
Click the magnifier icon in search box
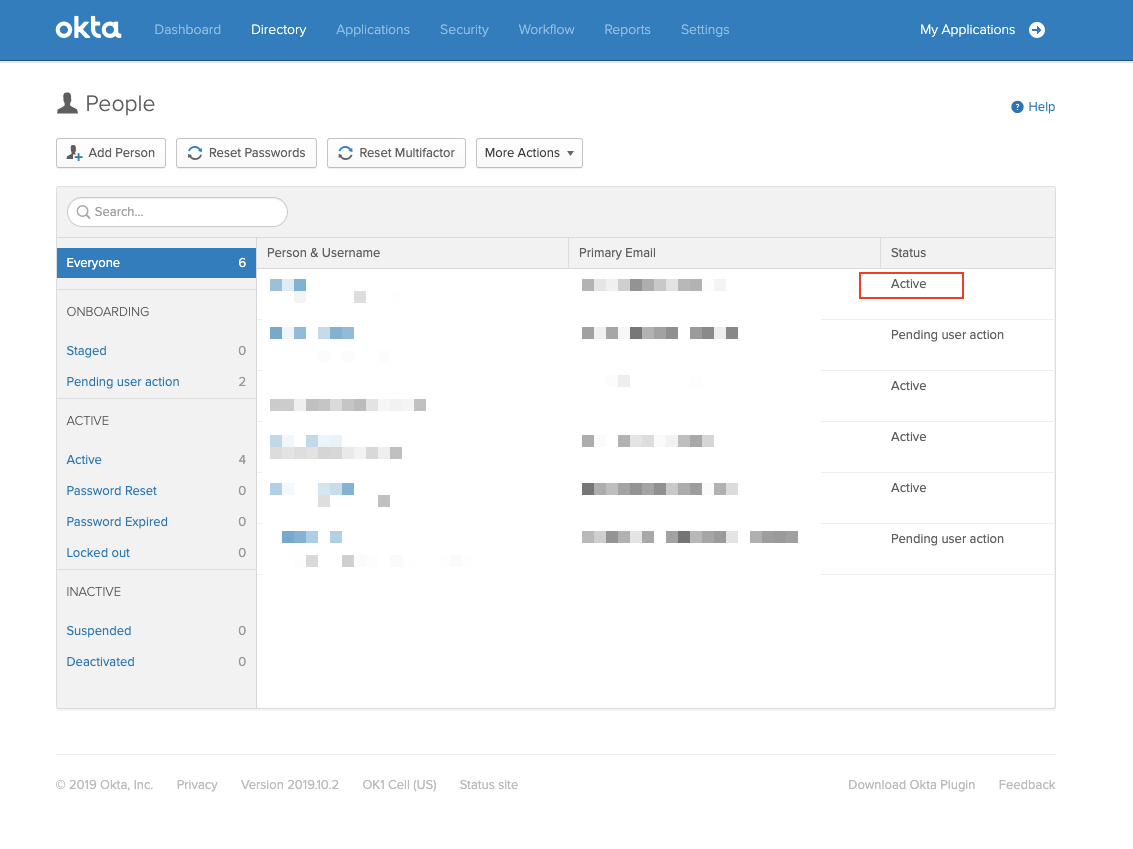(x=83, y=212)
